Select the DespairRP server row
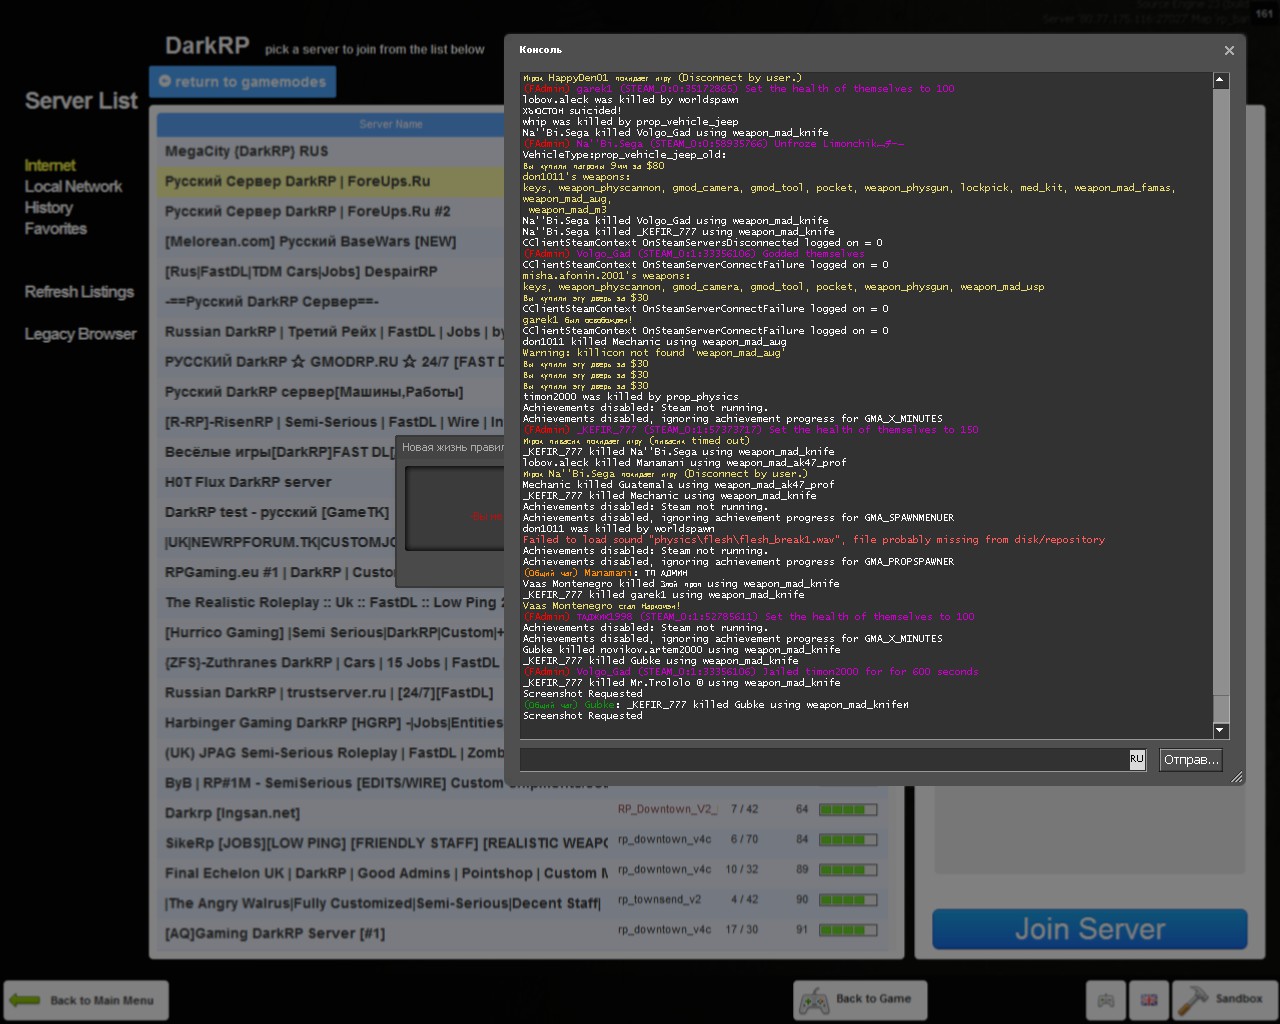Screen dimensions: 1280x1024 coord(330,272)
